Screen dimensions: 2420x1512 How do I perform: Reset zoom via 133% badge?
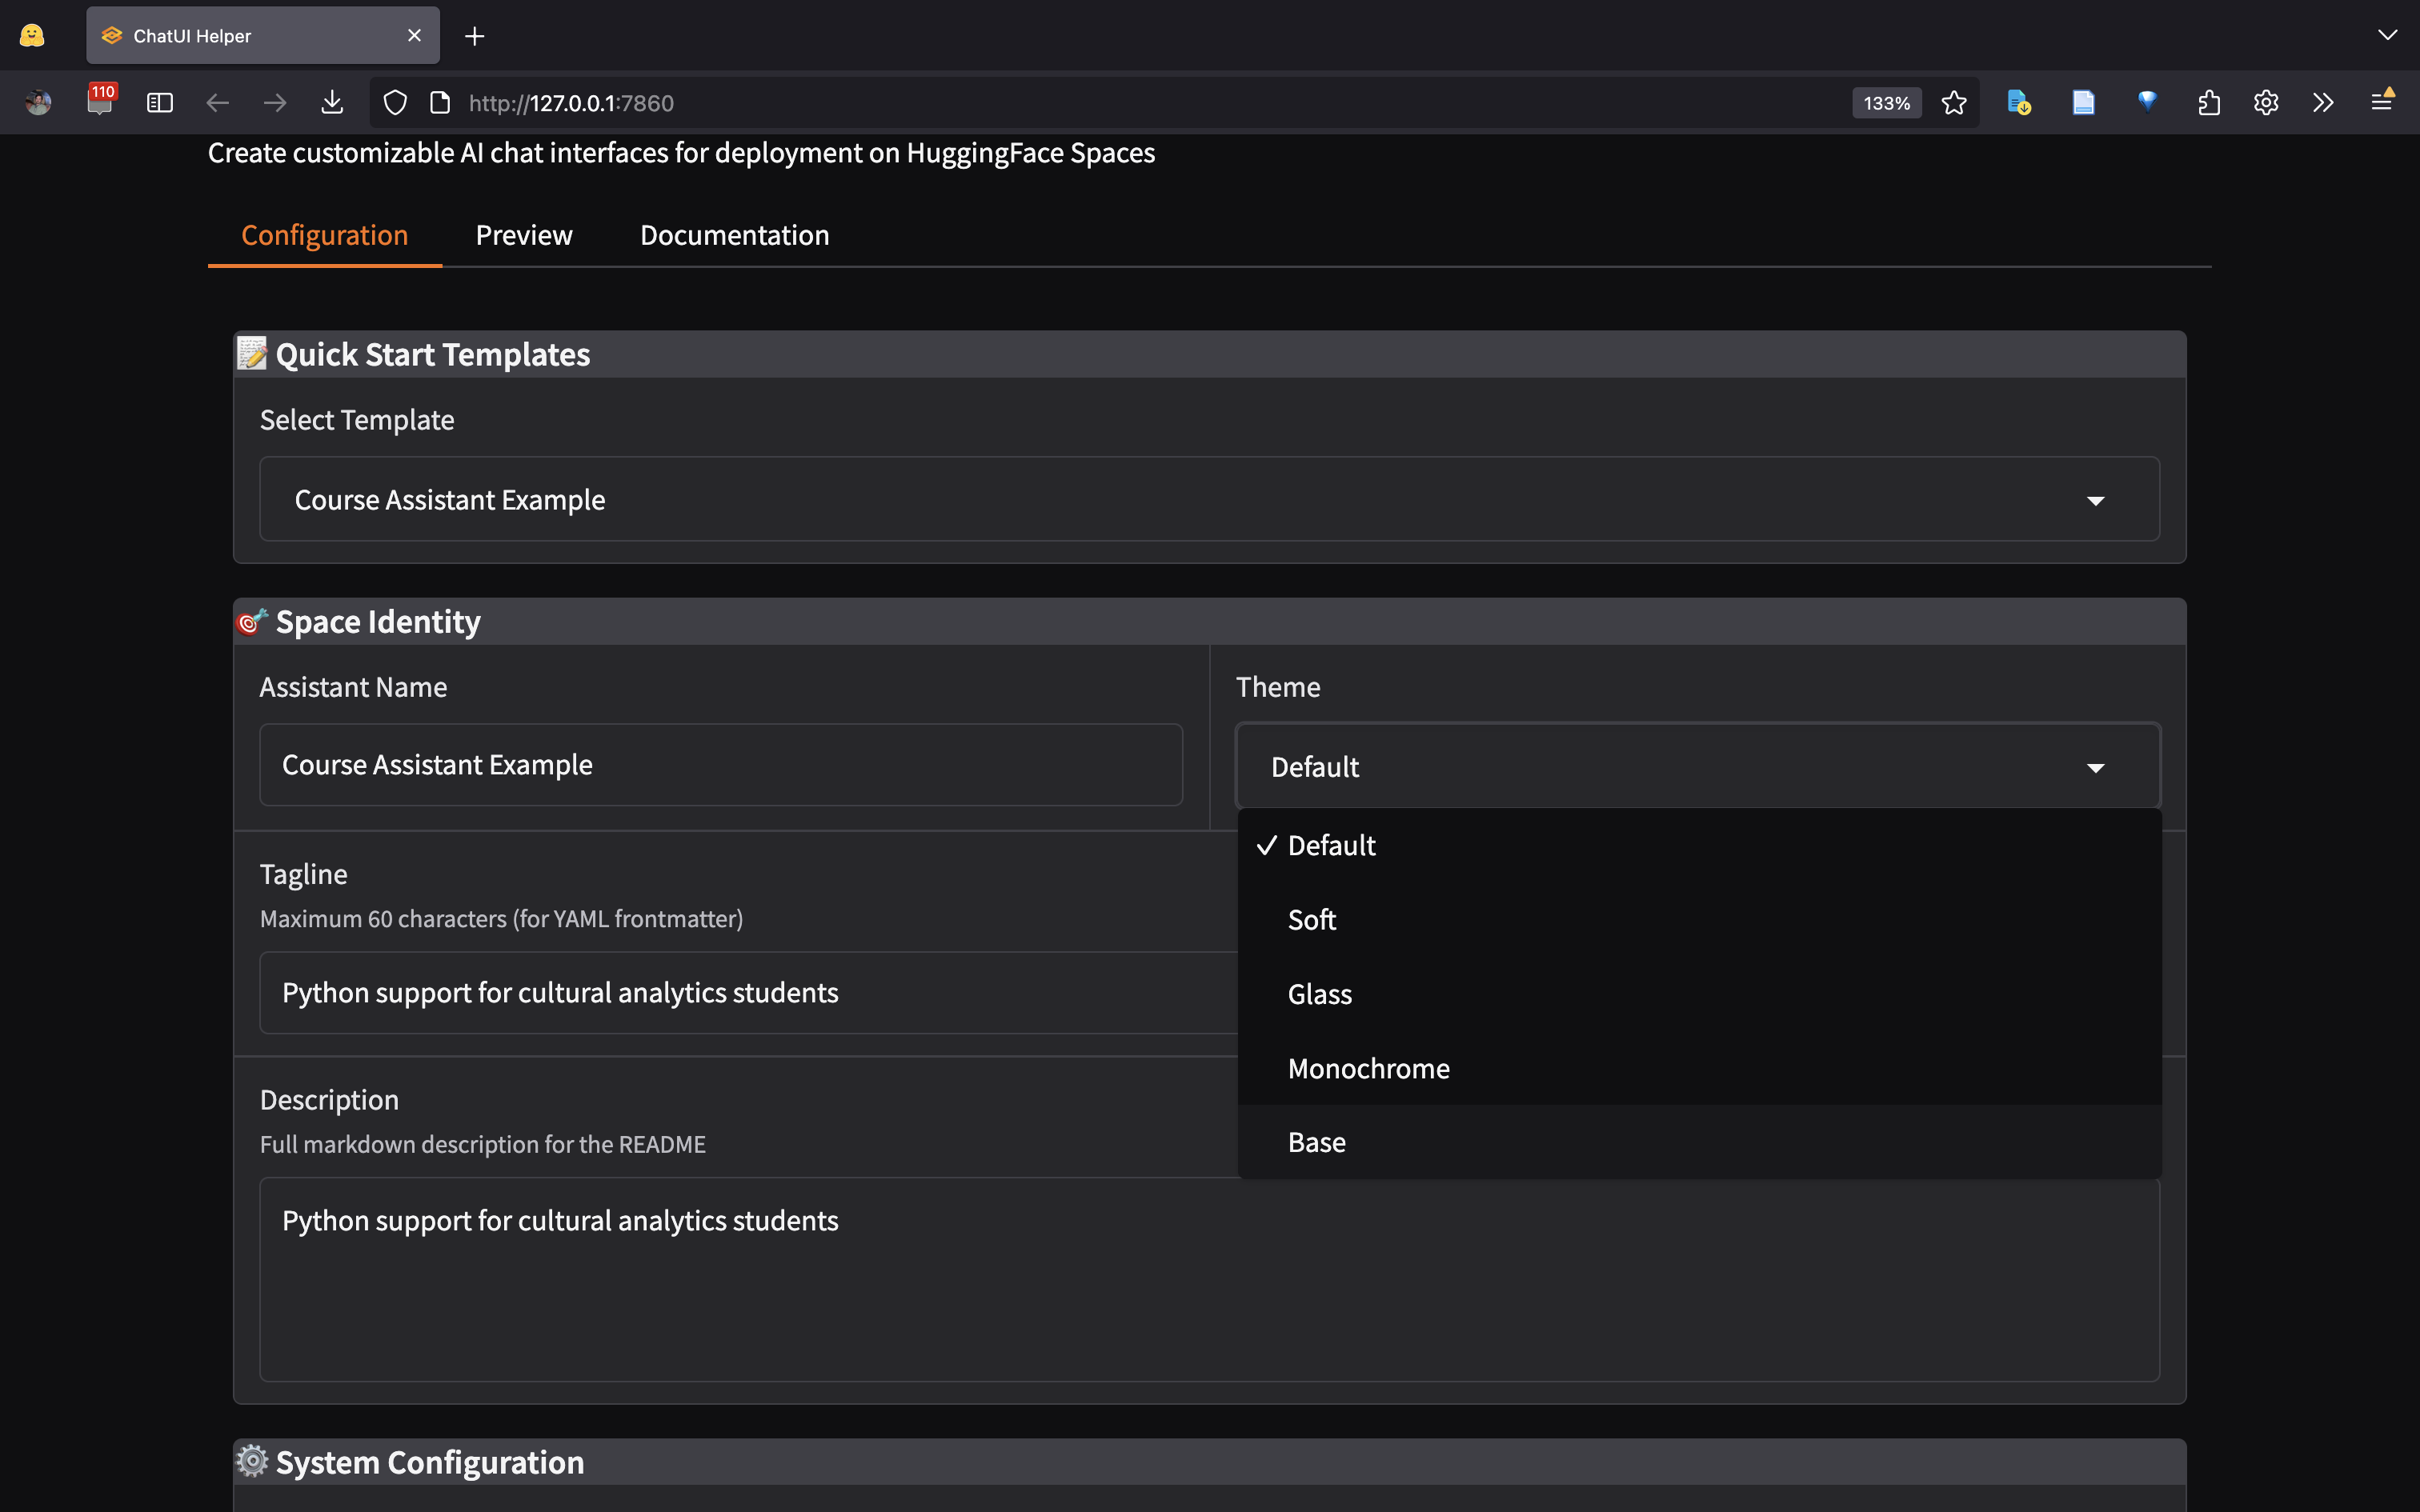1886,103
